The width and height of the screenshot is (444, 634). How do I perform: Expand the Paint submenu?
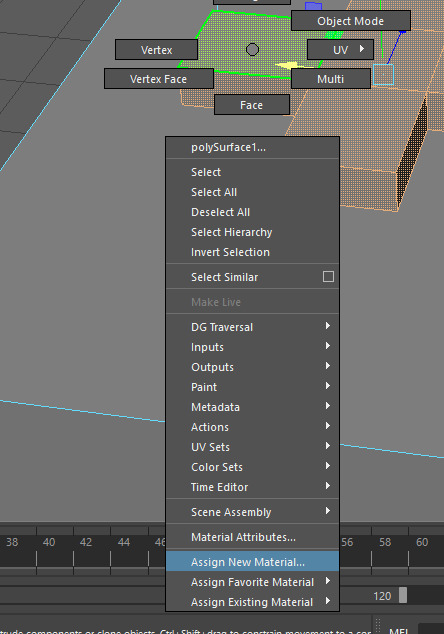pos(252,387)
